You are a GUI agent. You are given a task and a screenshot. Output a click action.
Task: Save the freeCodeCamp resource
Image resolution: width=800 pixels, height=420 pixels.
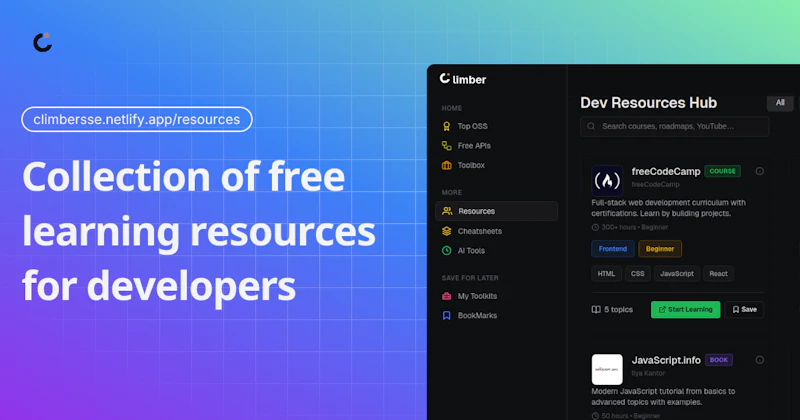coord(744,310)
